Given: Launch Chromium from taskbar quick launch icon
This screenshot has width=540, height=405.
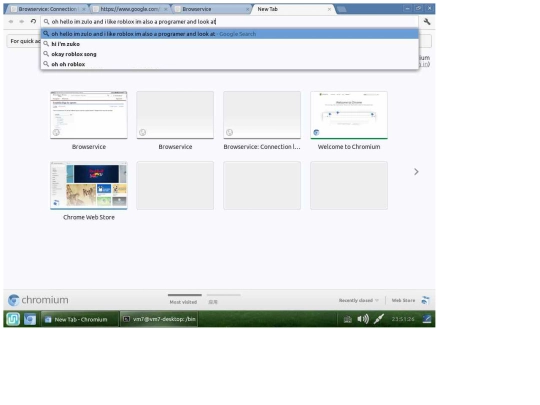Looking at the screenshot, I should click(x=30, y=319).
